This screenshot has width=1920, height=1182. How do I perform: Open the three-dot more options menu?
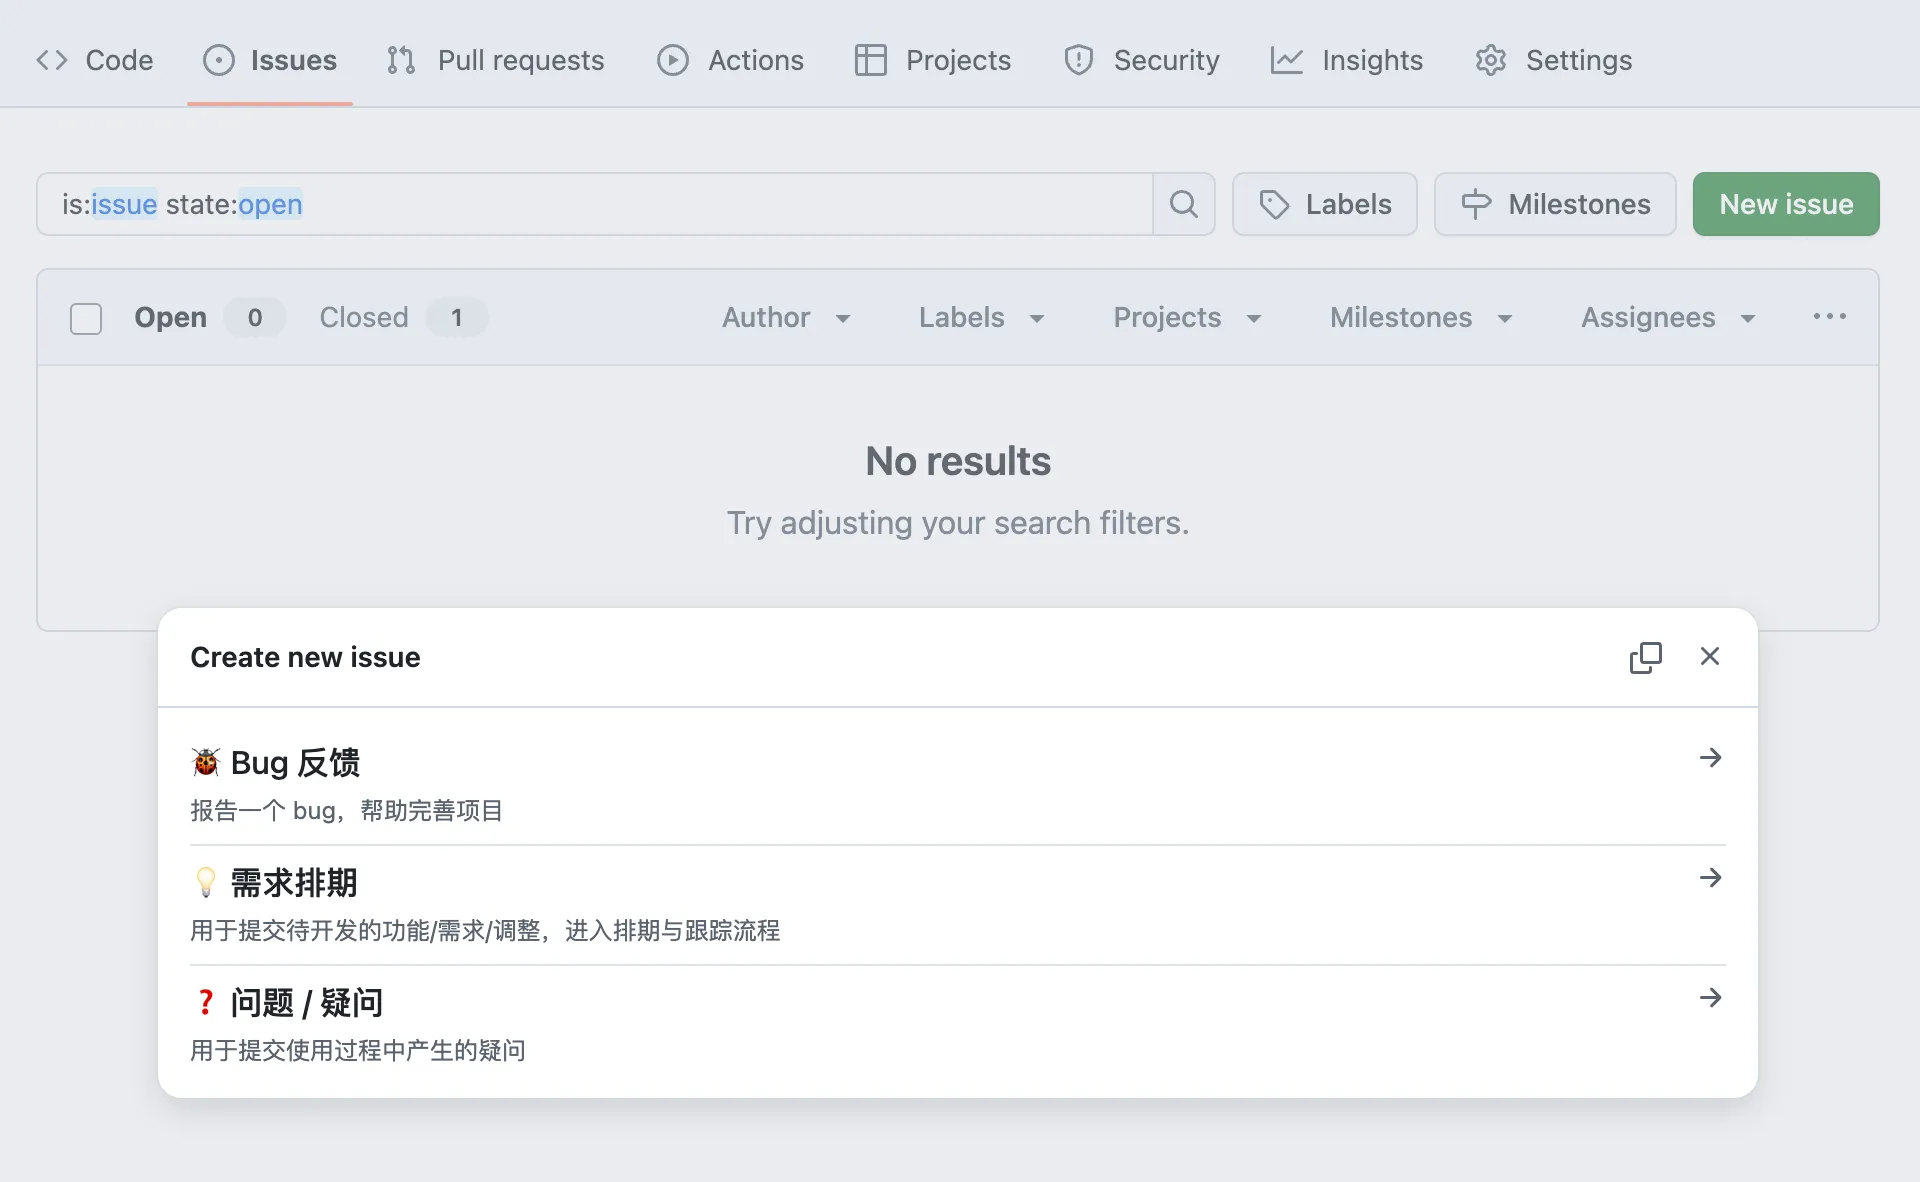tap(1829, 317)
